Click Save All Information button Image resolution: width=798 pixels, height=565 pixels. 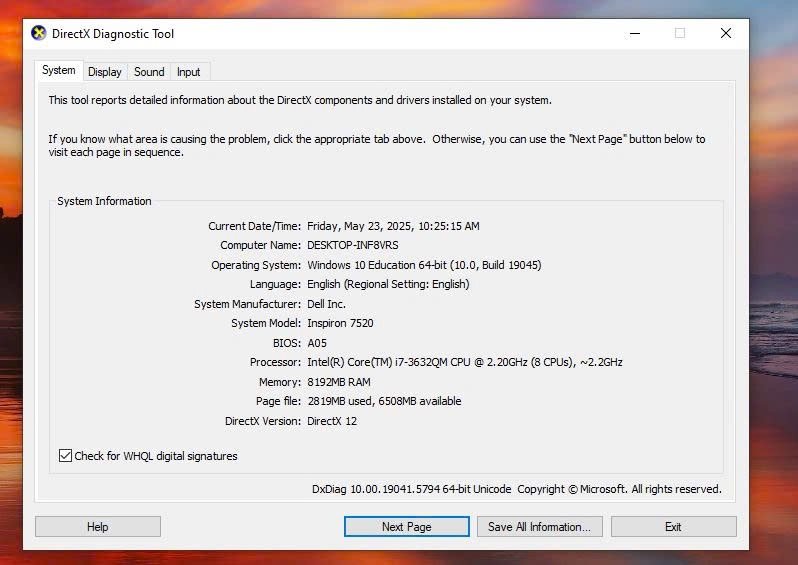[x=539, y=527]
